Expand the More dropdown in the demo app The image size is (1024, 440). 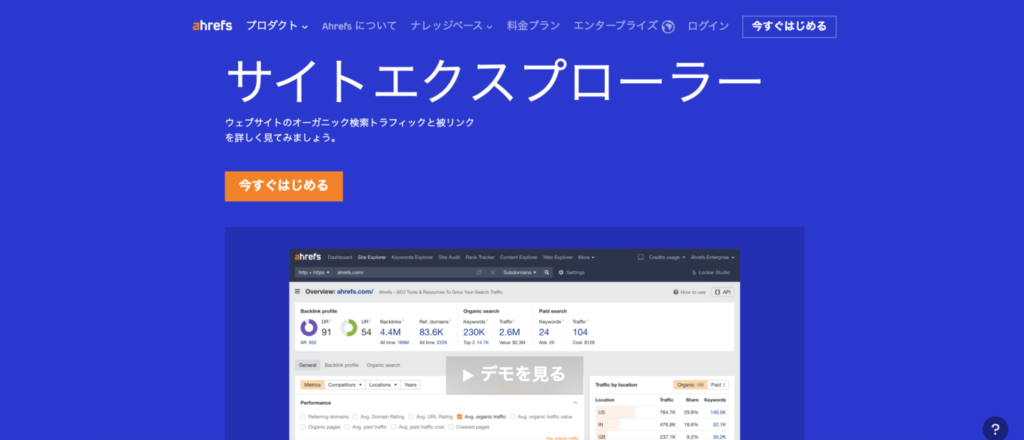tap(586, 257)
